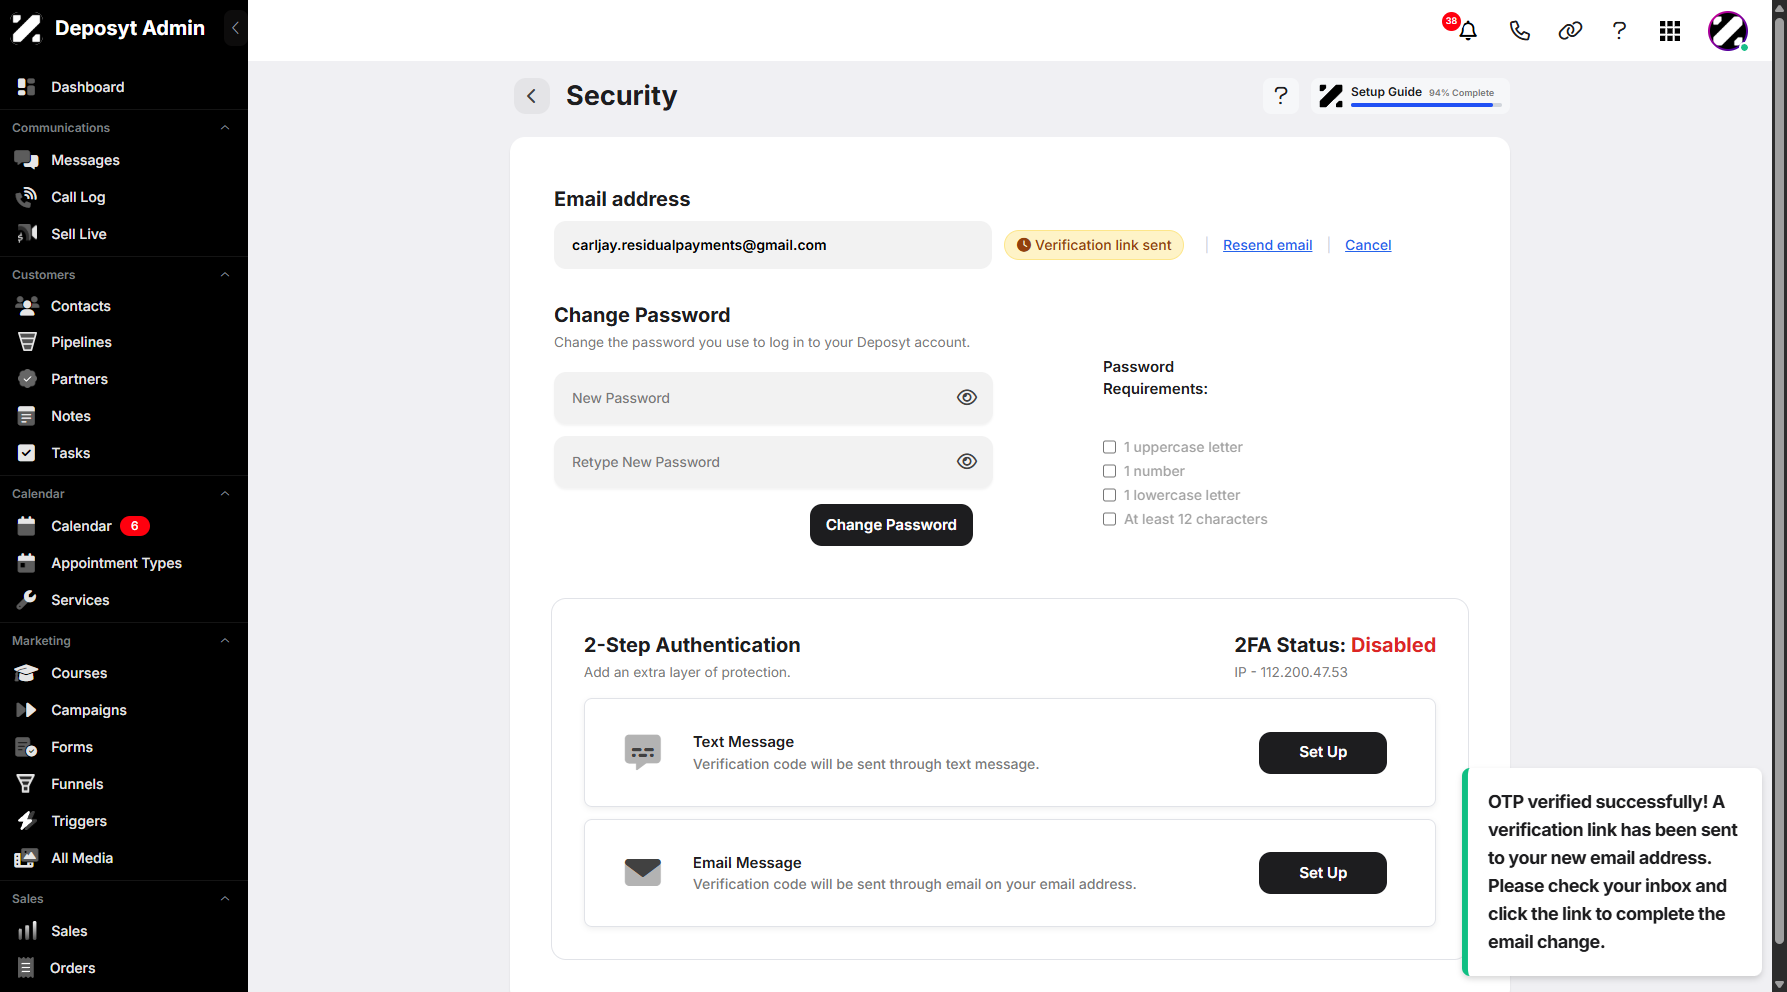Screen dimensions: 1787x992
Task: Click the Triggers lightning icon
Action: click(27, 821)
